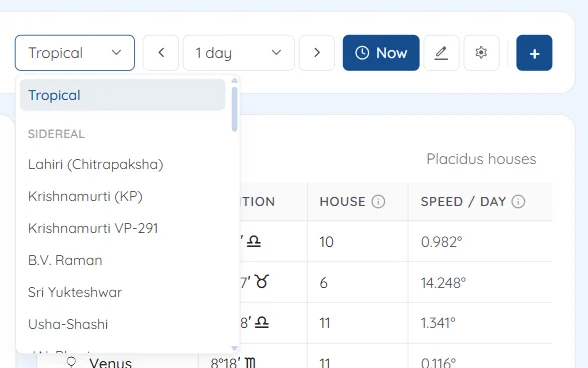
Task: Click the pencil edit icon
Action: 441,53
